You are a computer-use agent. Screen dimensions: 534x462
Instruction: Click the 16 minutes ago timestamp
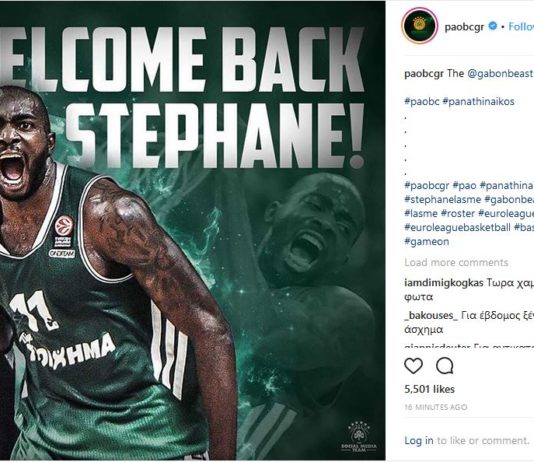pyautogui.click(x=436, y=407)
